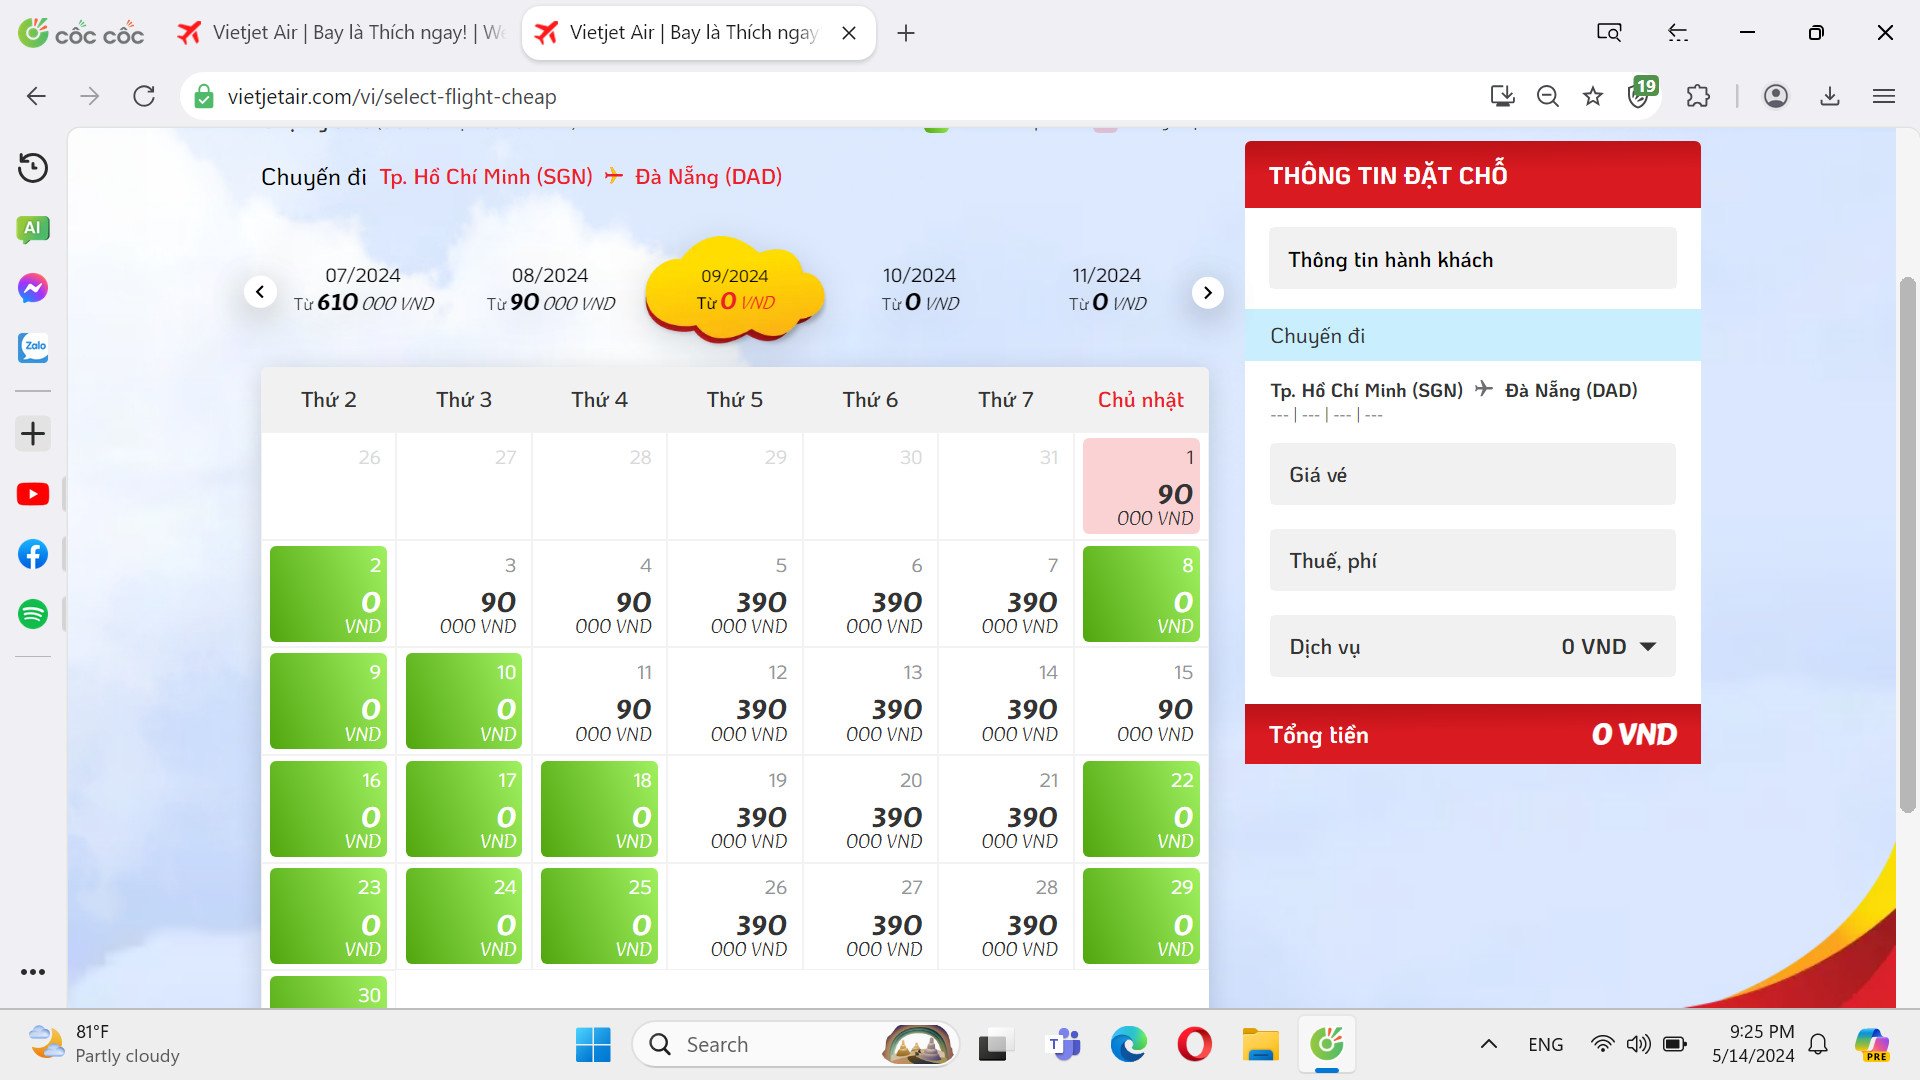Open Facebook sidebar shortcut
This screenshot has height=1080, width=1920.
click(33, 554)
